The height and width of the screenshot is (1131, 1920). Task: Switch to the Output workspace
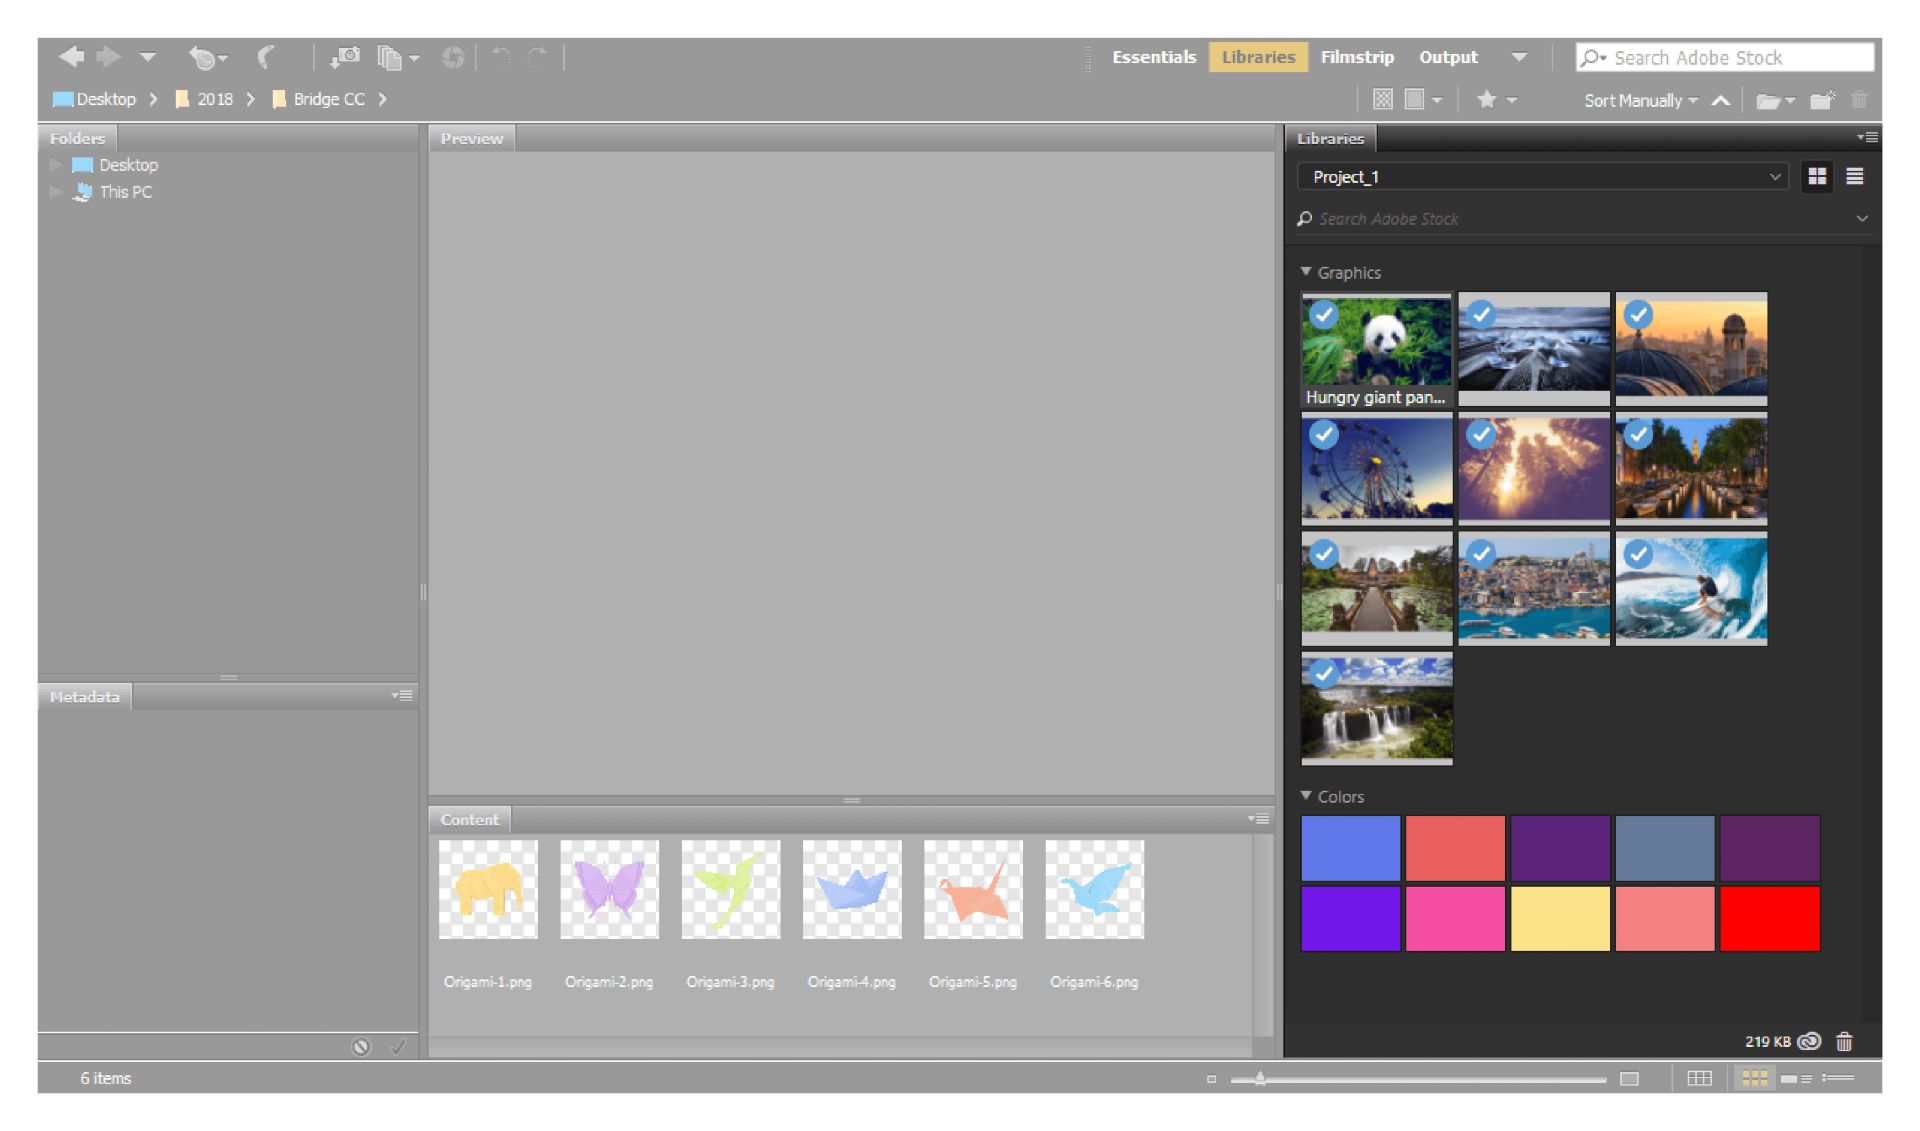(1448, 57)
